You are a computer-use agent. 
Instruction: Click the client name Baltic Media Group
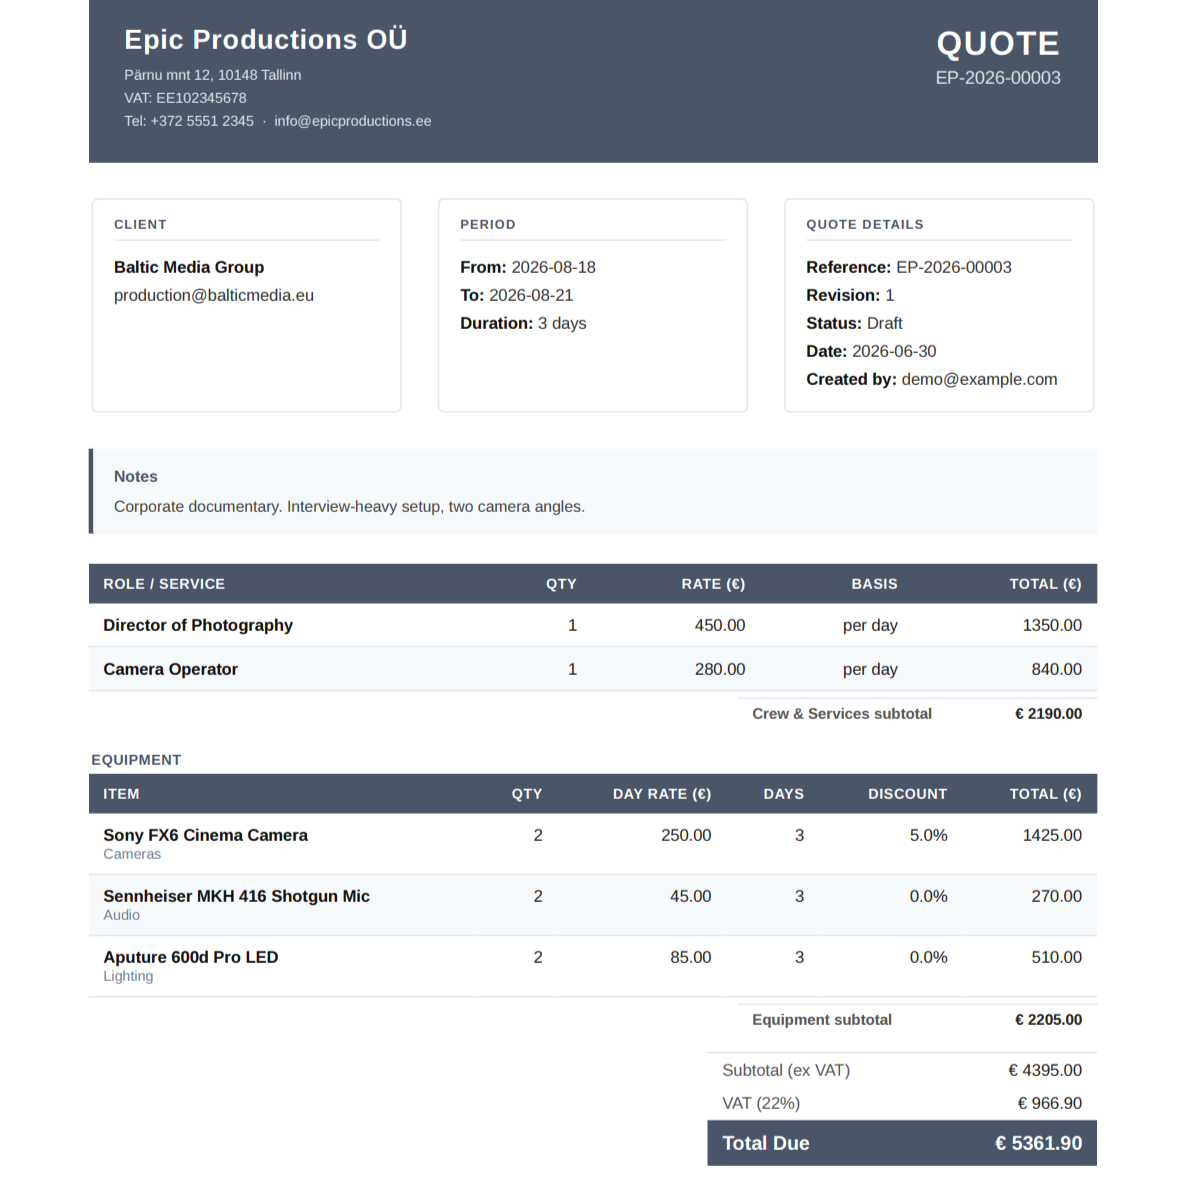coord(189,267)
